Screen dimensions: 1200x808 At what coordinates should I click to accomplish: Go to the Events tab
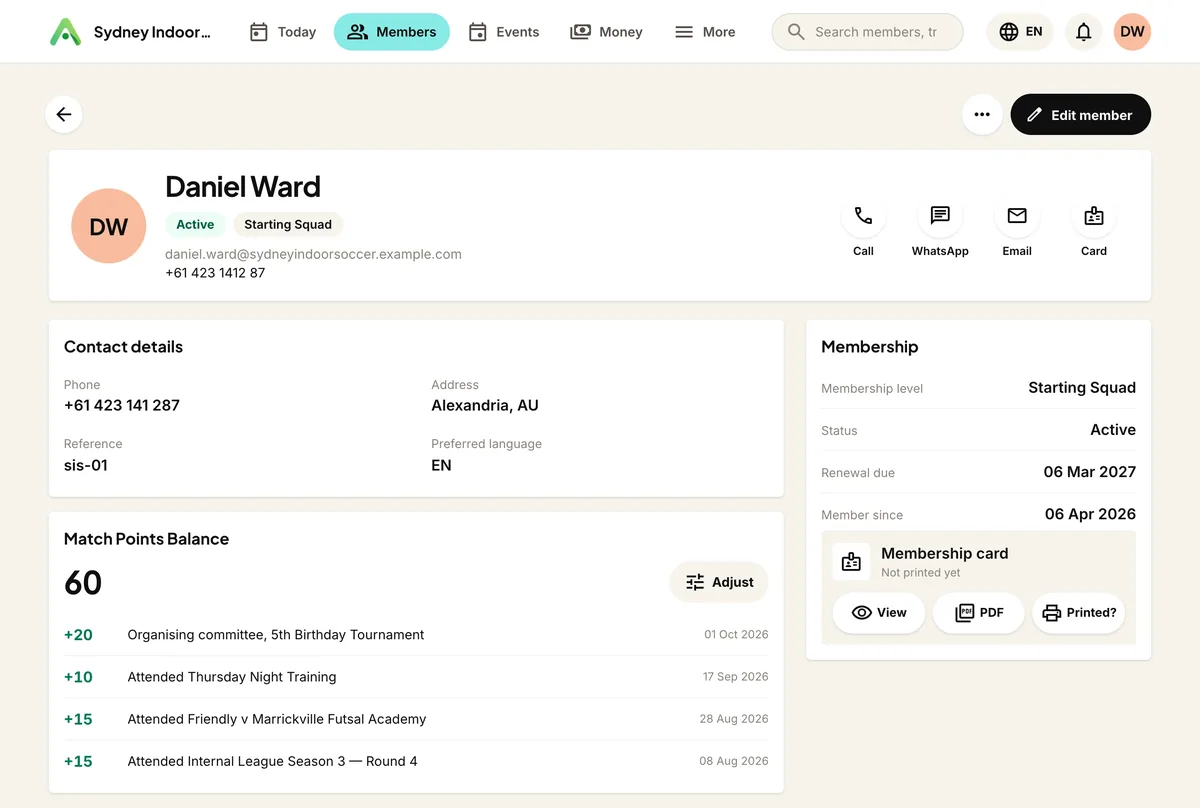pos(504,32)
